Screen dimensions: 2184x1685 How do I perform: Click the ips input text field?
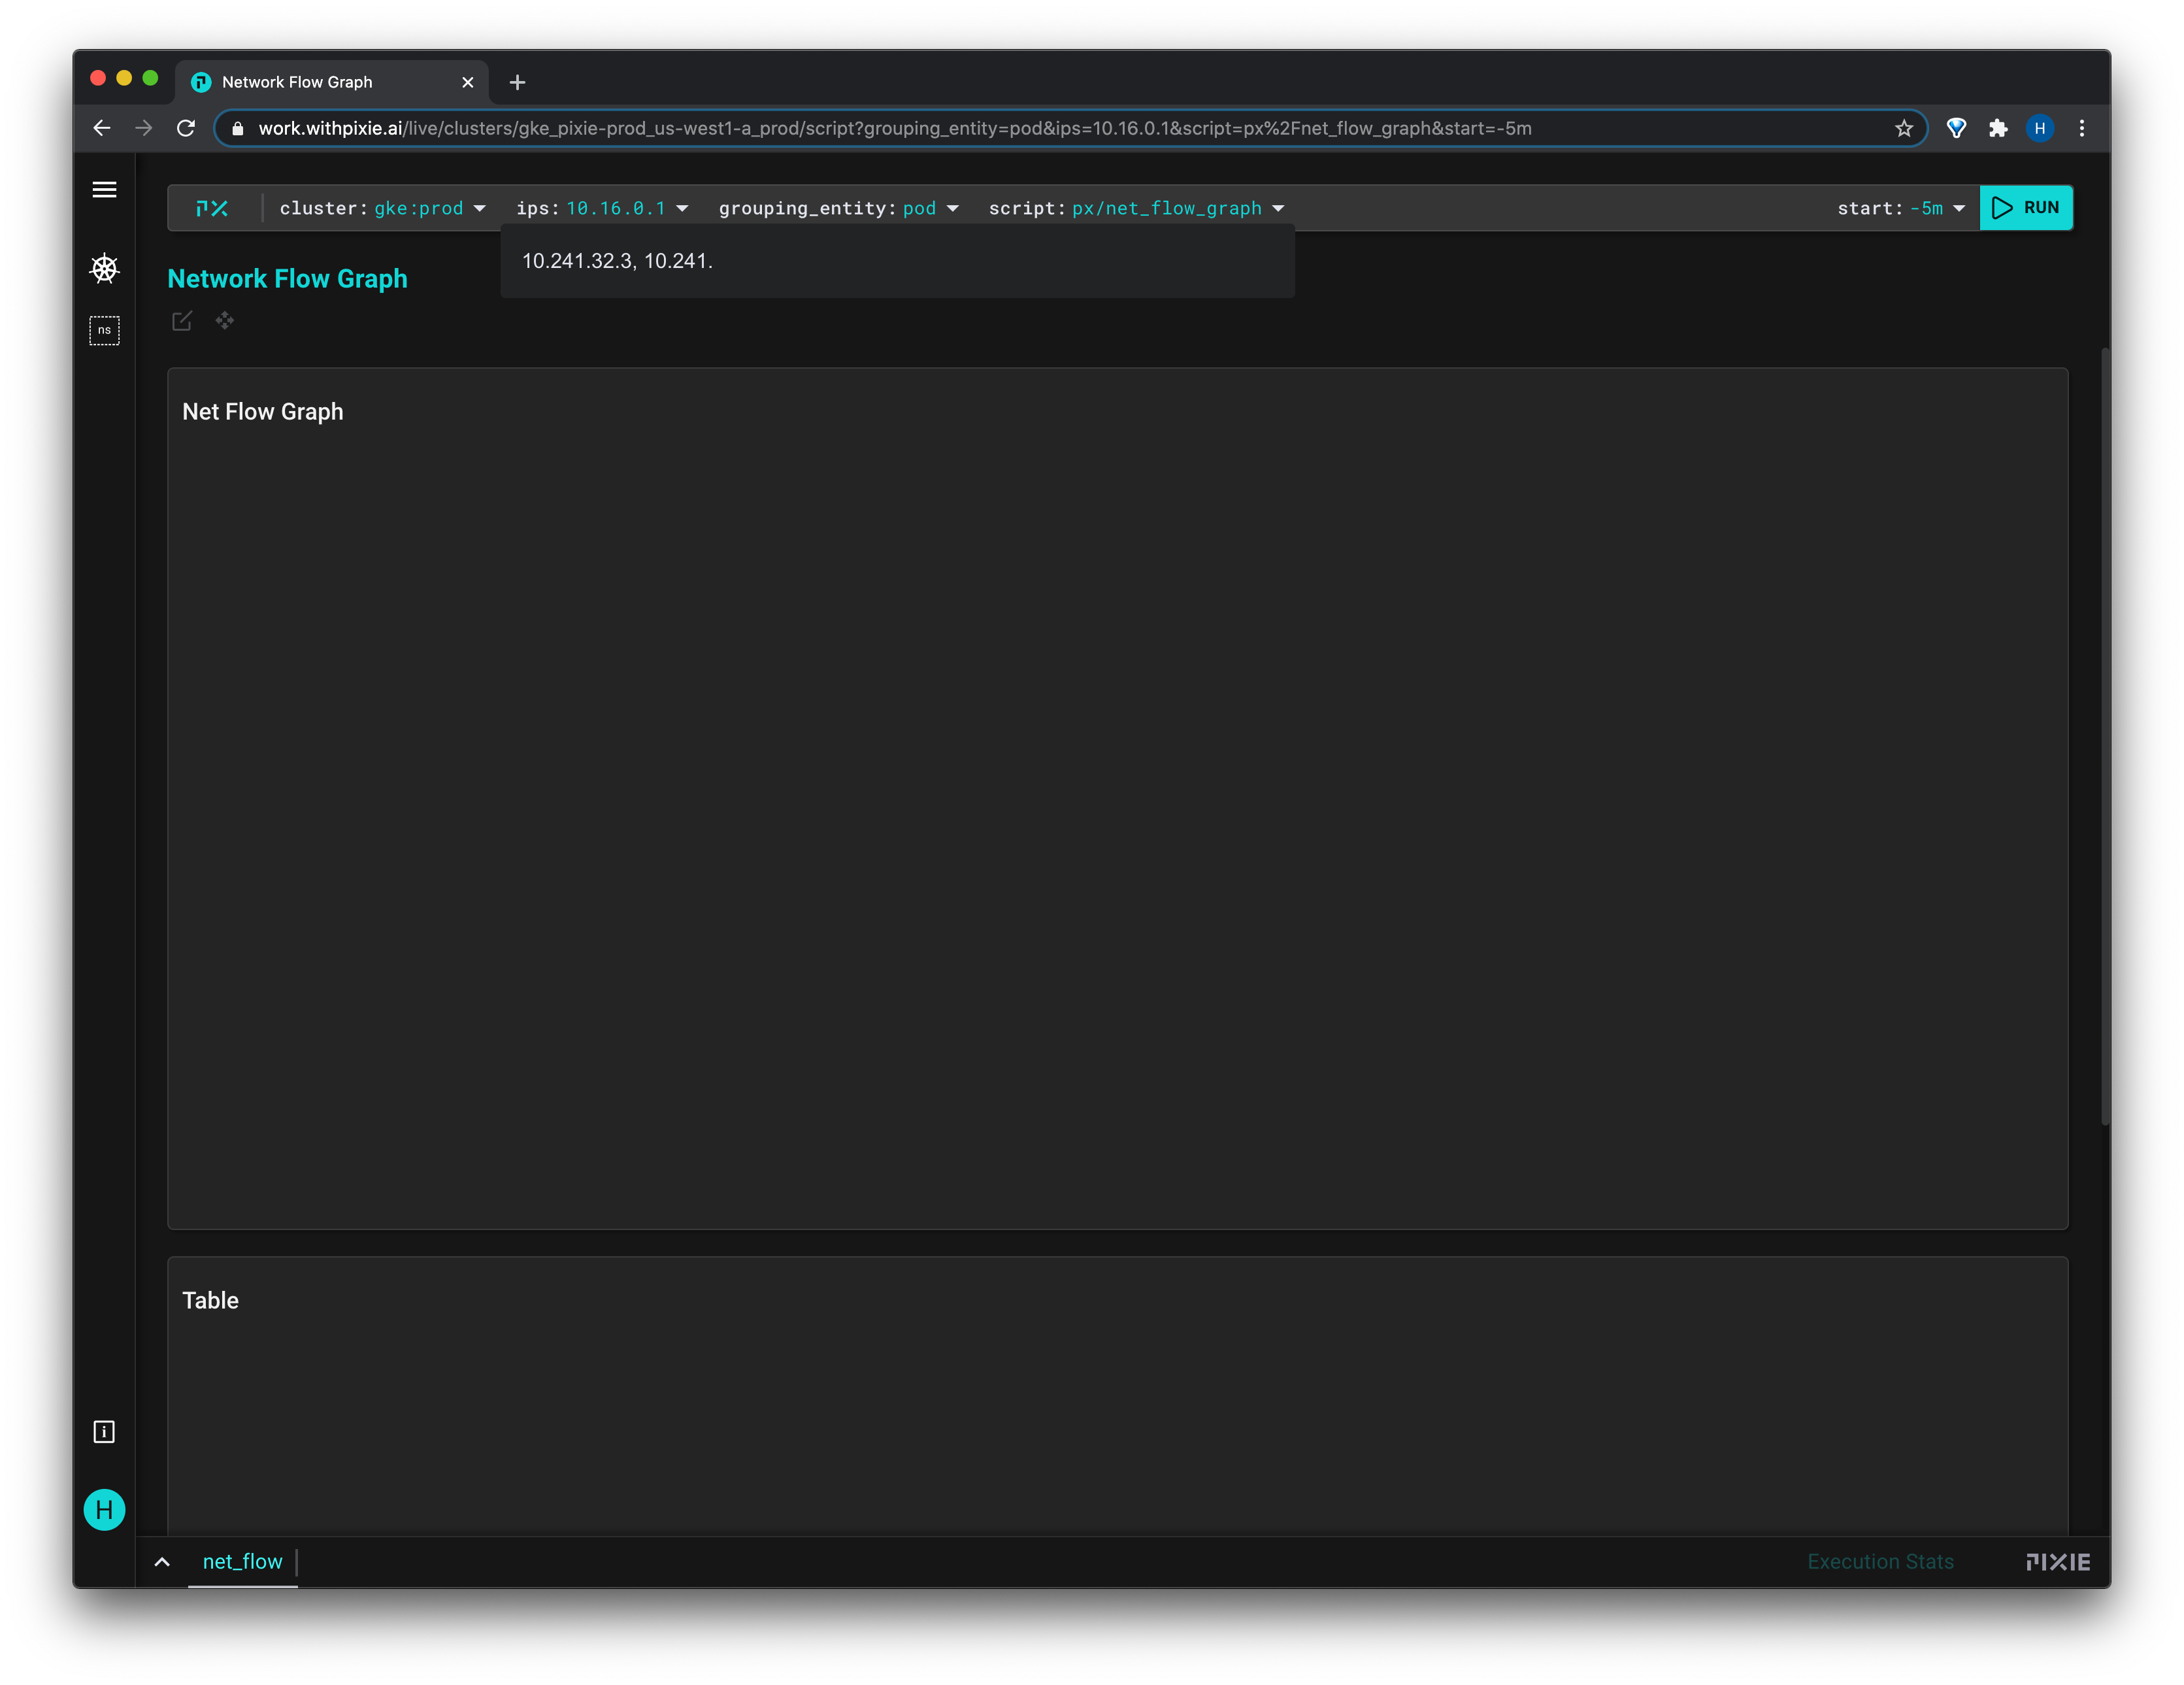coord(896,261)
